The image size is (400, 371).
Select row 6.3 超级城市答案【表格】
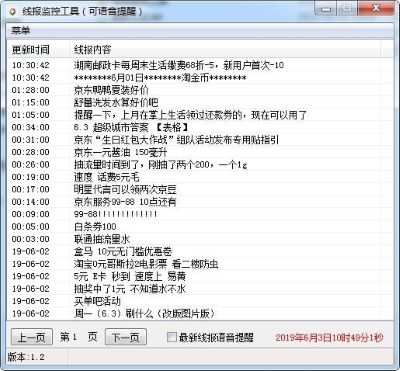click(x=200, y=127)
